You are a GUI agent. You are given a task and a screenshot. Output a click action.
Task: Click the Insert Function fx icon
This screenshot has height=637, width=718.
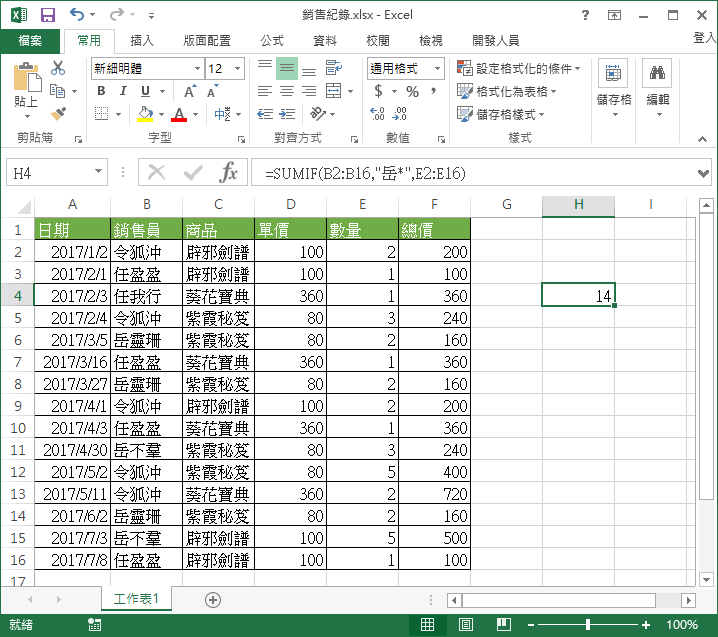(229, 172)
